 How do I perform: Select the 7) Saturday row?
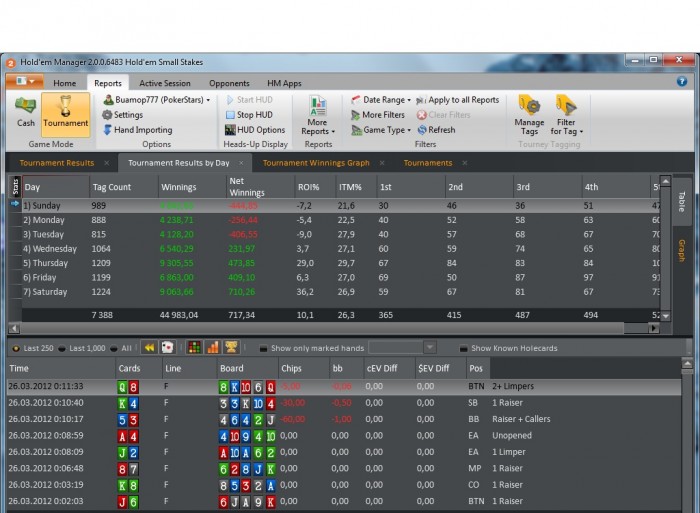341,292
